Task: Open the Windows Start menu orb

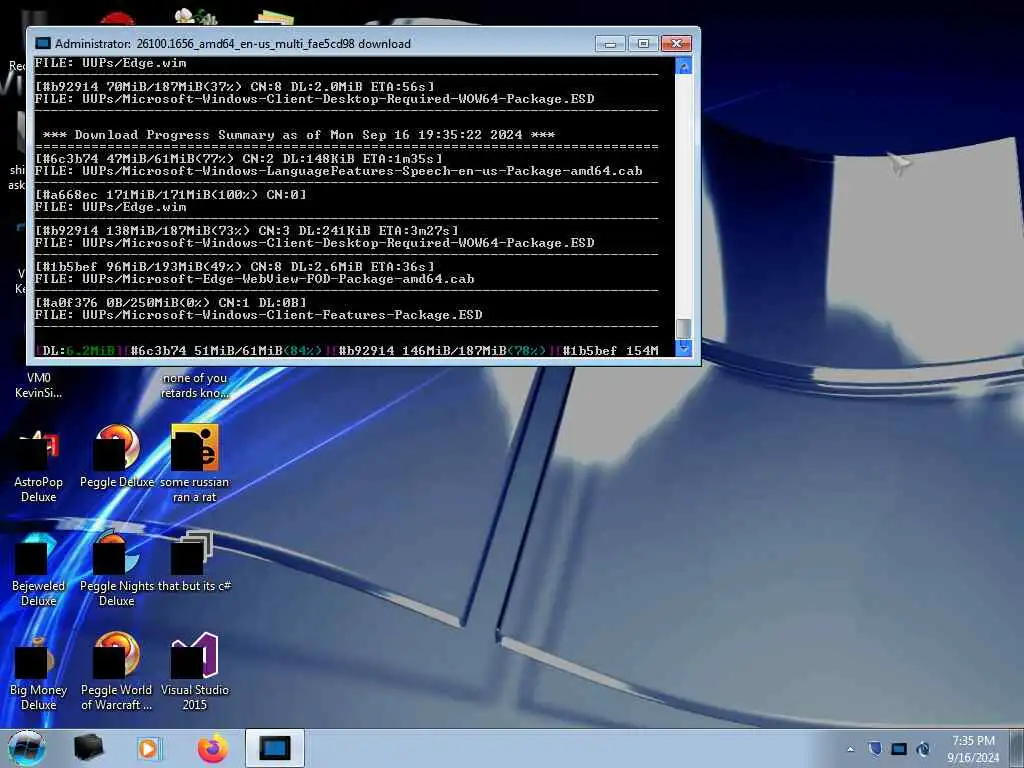Action: pyautogui.click(x=27, y=748)
